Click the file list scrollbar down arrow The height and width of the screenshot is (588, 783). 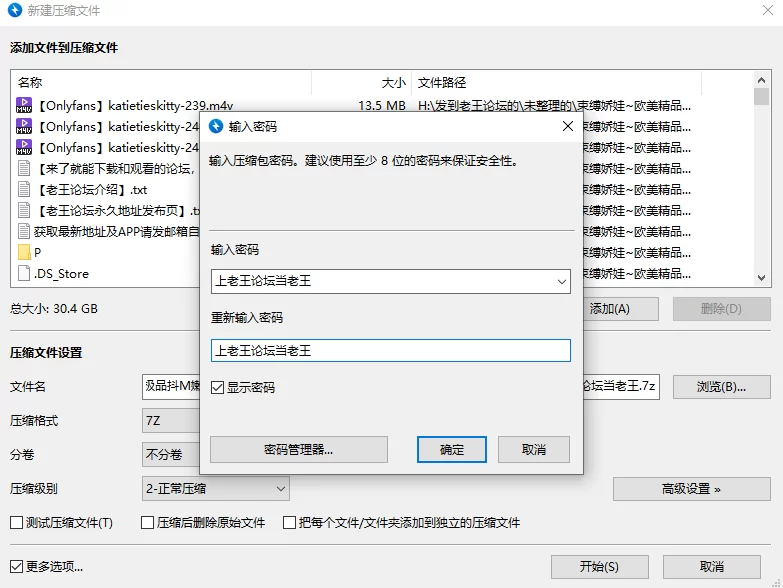762,278
